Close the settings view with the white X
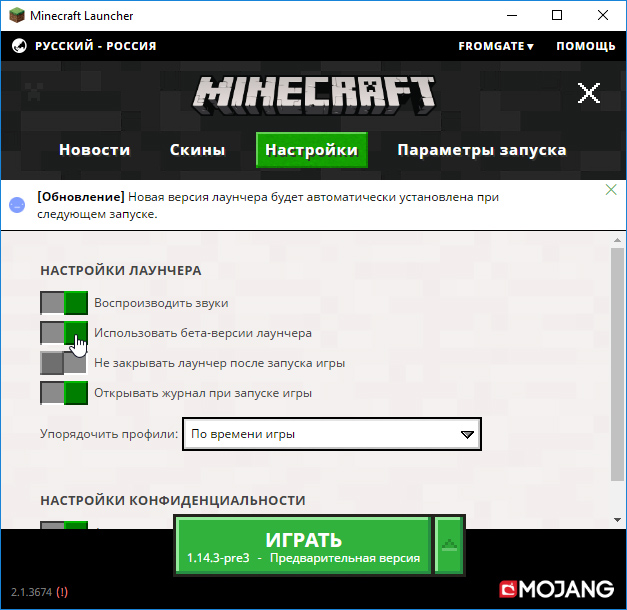Screen dimensions: 627x610 point(589,94)
